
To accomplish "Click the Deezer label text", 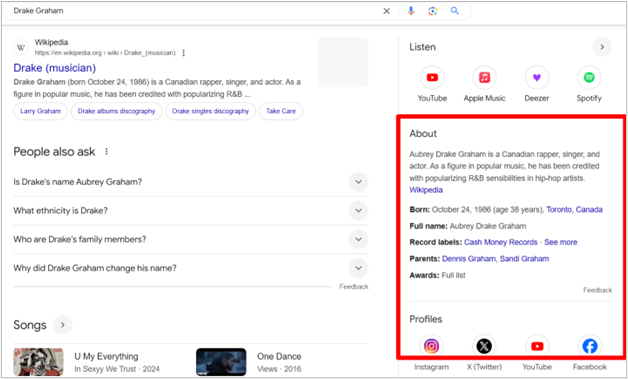I will 537,98.
